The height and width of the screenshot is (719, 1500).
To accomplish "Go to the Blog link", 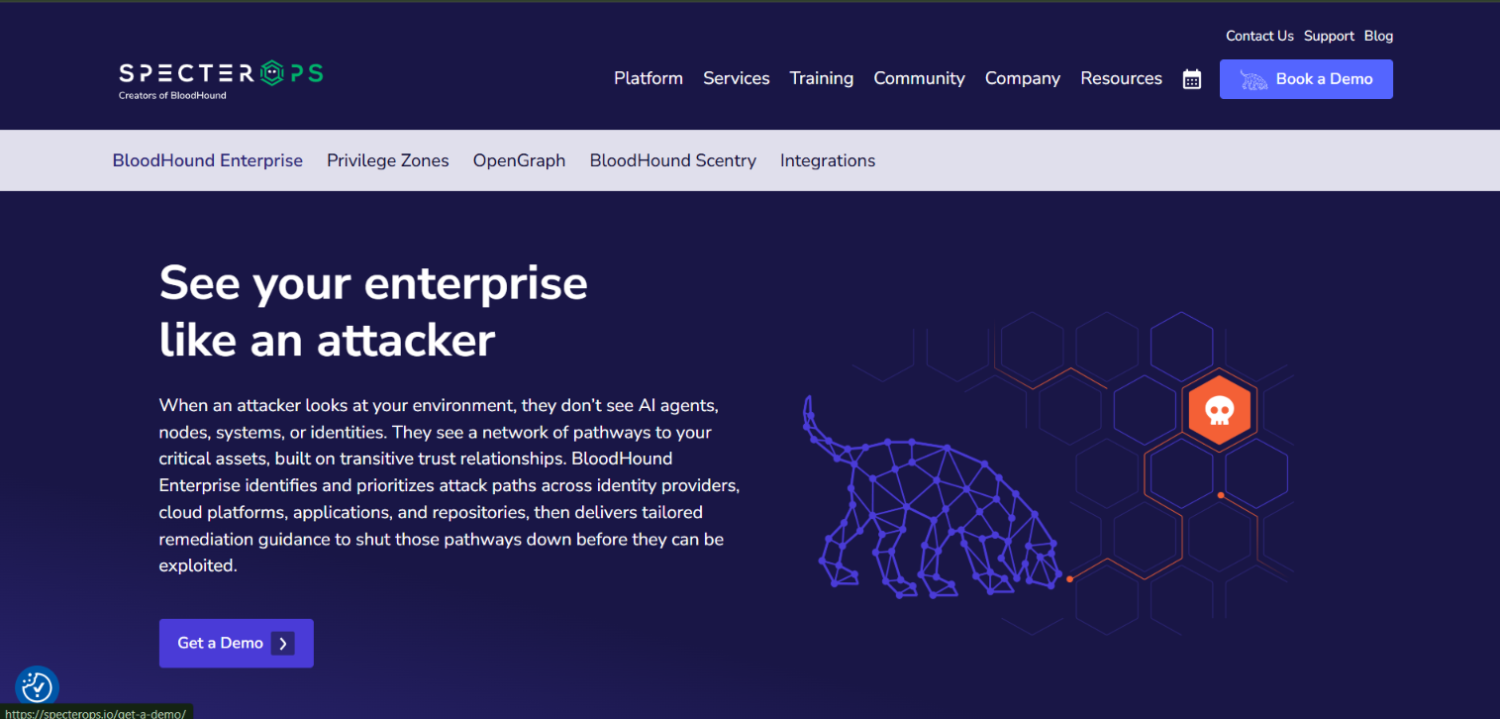I will coord(1378,36).
